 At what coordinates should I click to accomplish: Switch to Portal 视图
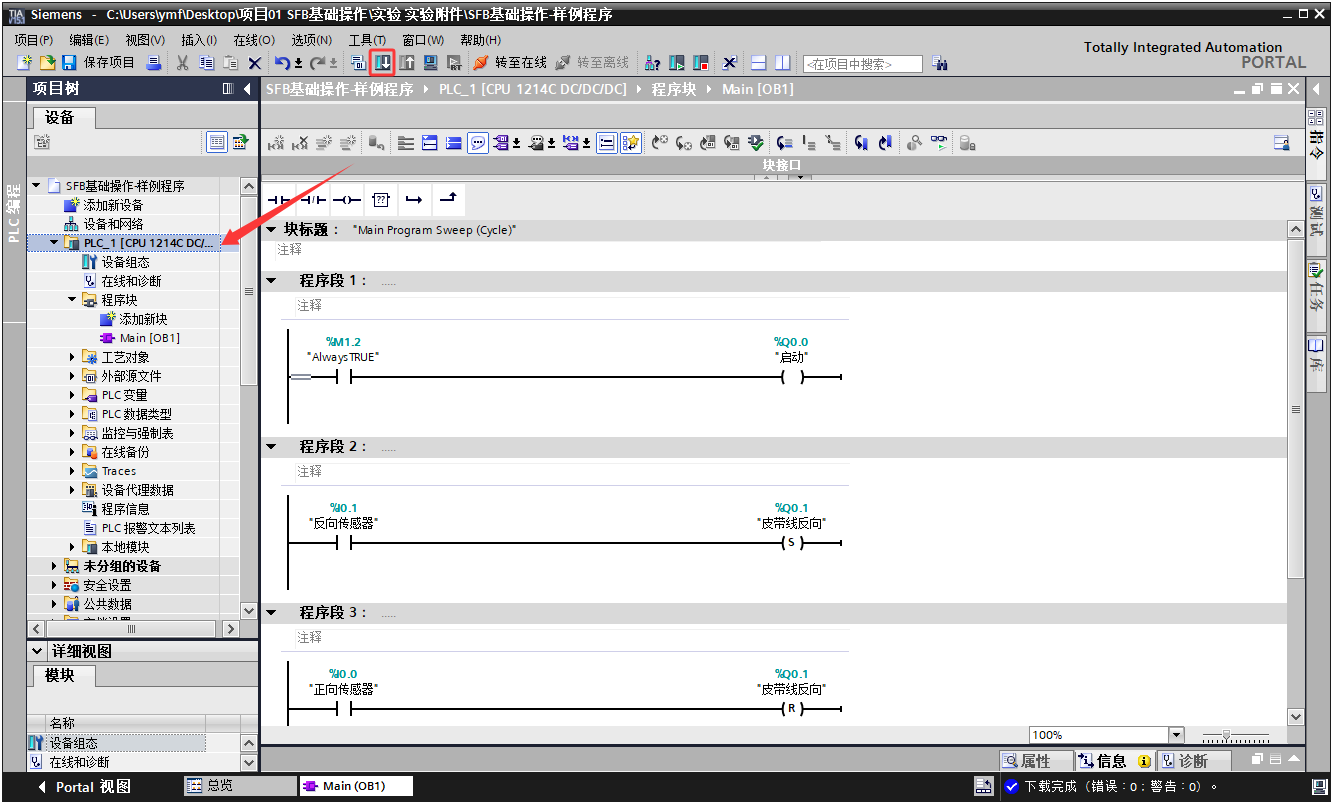click(83, 787)
